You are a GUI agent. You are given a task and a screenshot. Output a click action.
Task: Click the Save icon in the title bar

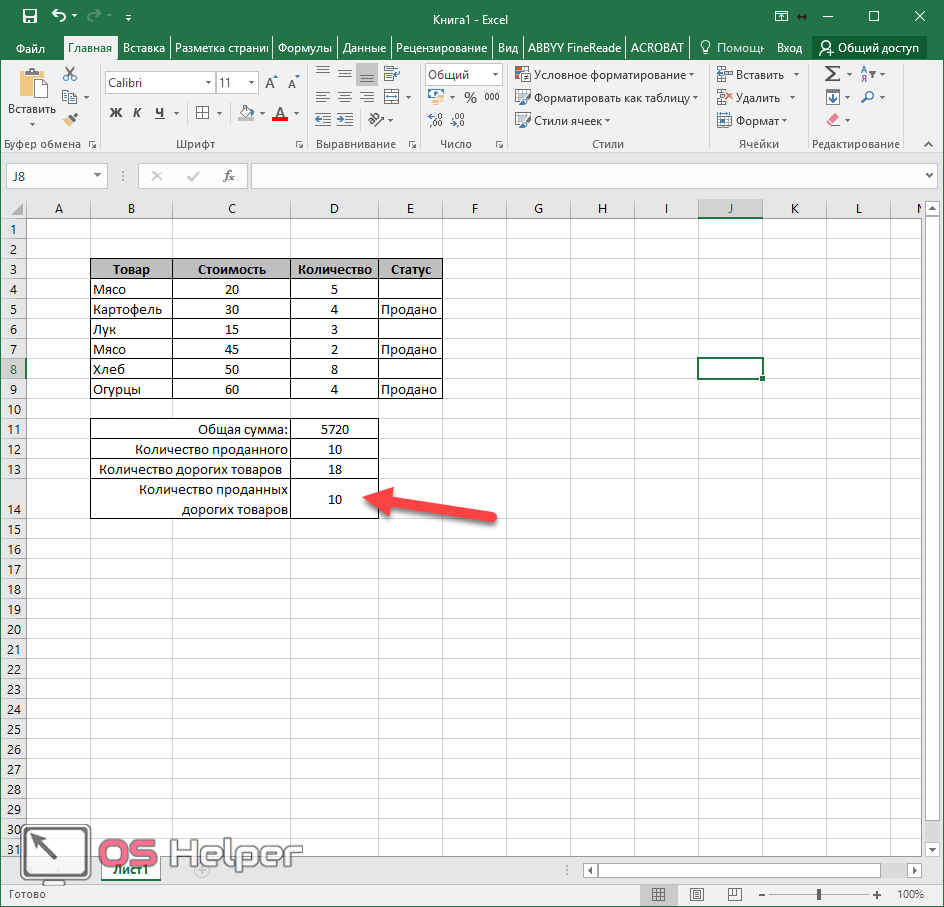[29, 16]
